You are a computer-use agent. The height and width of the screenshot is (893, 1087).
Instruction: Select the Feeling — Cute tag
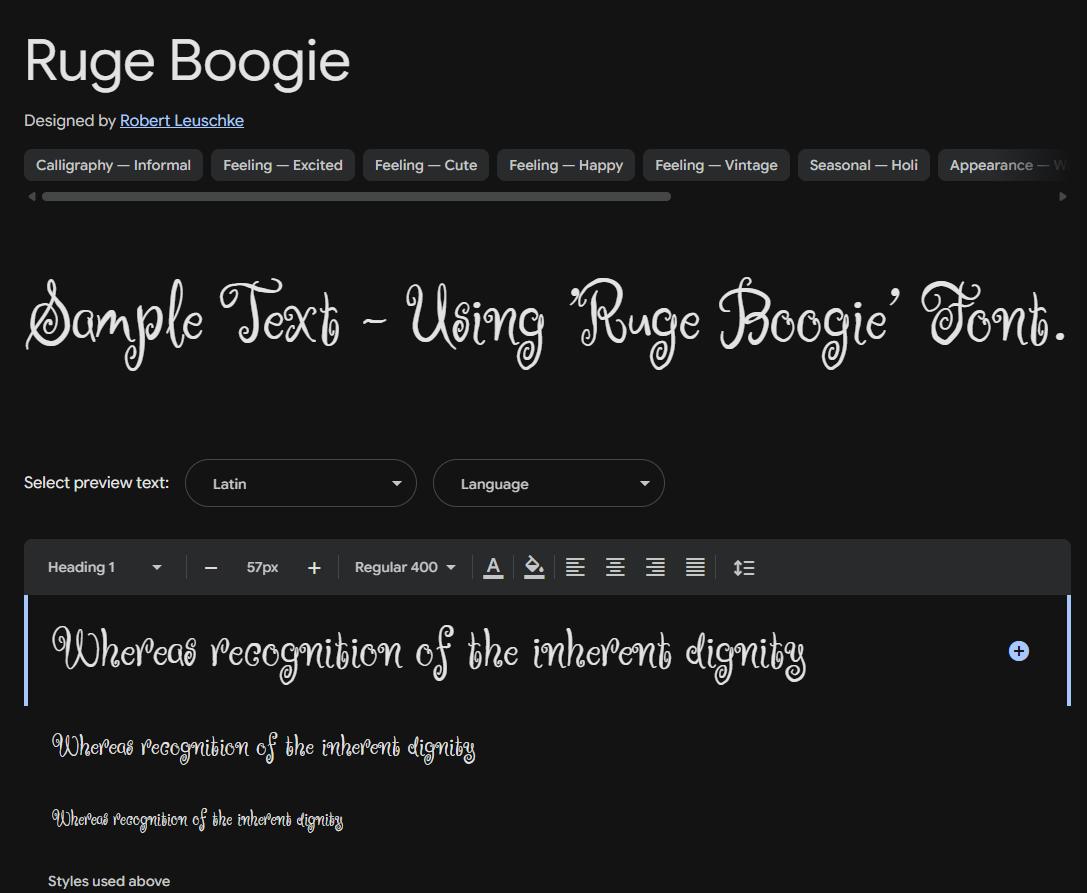pos(426,165)
